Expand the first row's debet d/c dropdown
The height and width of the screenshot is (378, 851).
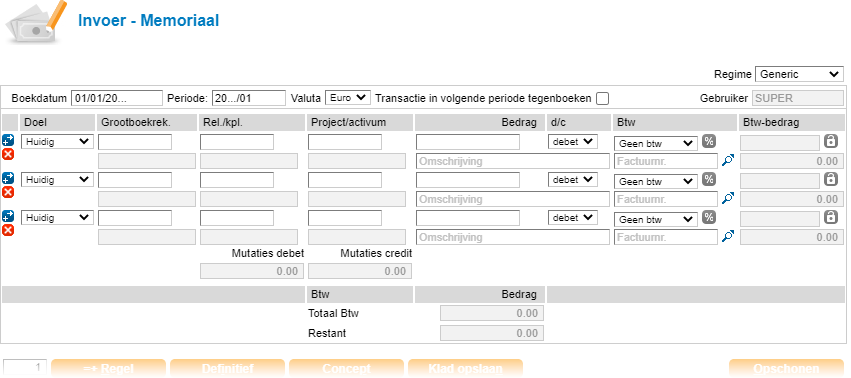tap(573, 142)
